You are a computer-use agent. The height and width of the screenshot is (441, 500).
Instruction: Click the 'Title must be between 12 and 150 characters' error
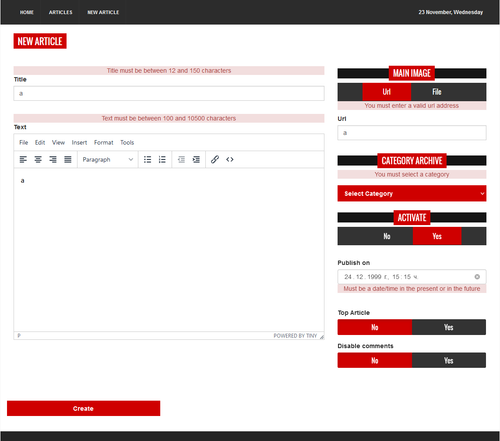pyautogui.click(x=169, y=71)
